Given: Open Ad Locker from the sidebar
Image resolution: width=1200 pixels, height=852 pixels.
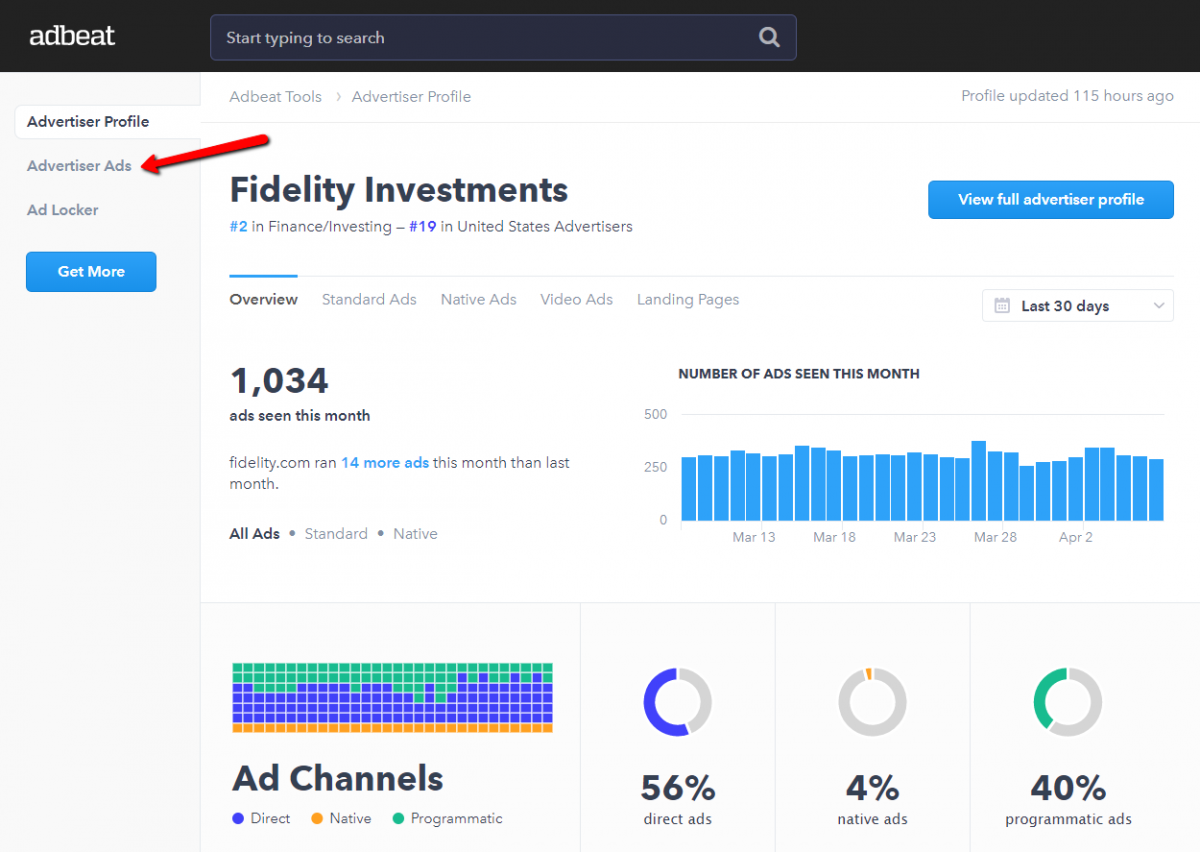Looking at the screenshot, I should pos(62,210).
